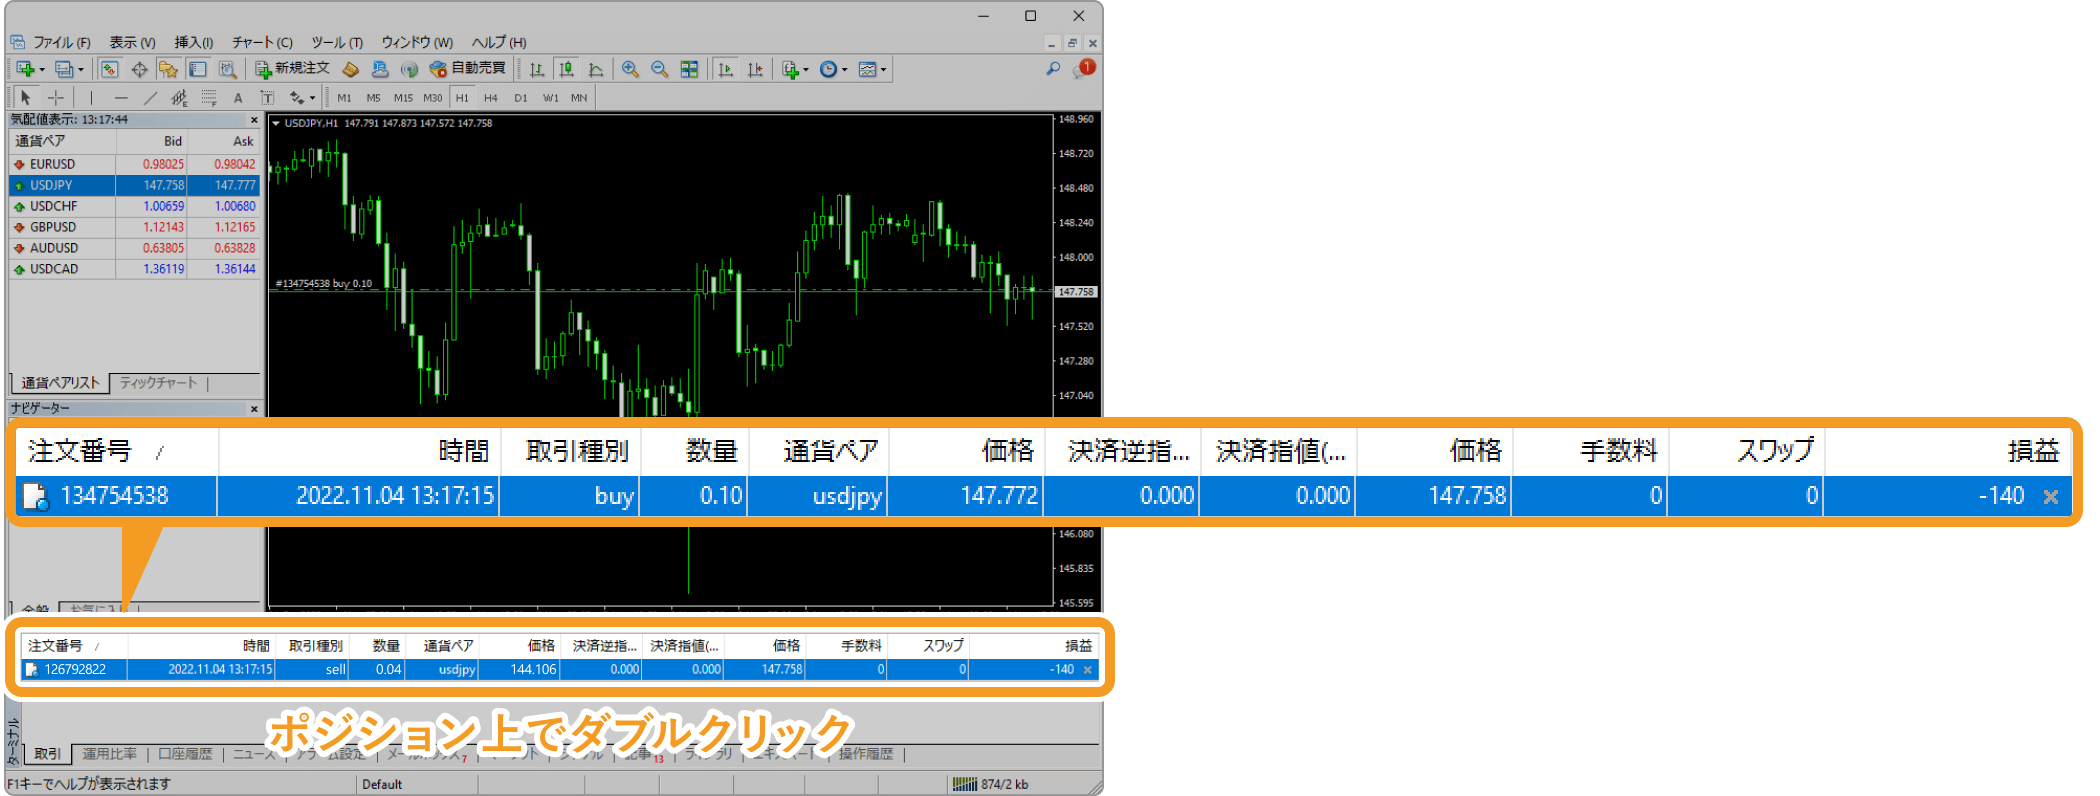Switch chart to candlestick mode

click(x=567, y=69)
